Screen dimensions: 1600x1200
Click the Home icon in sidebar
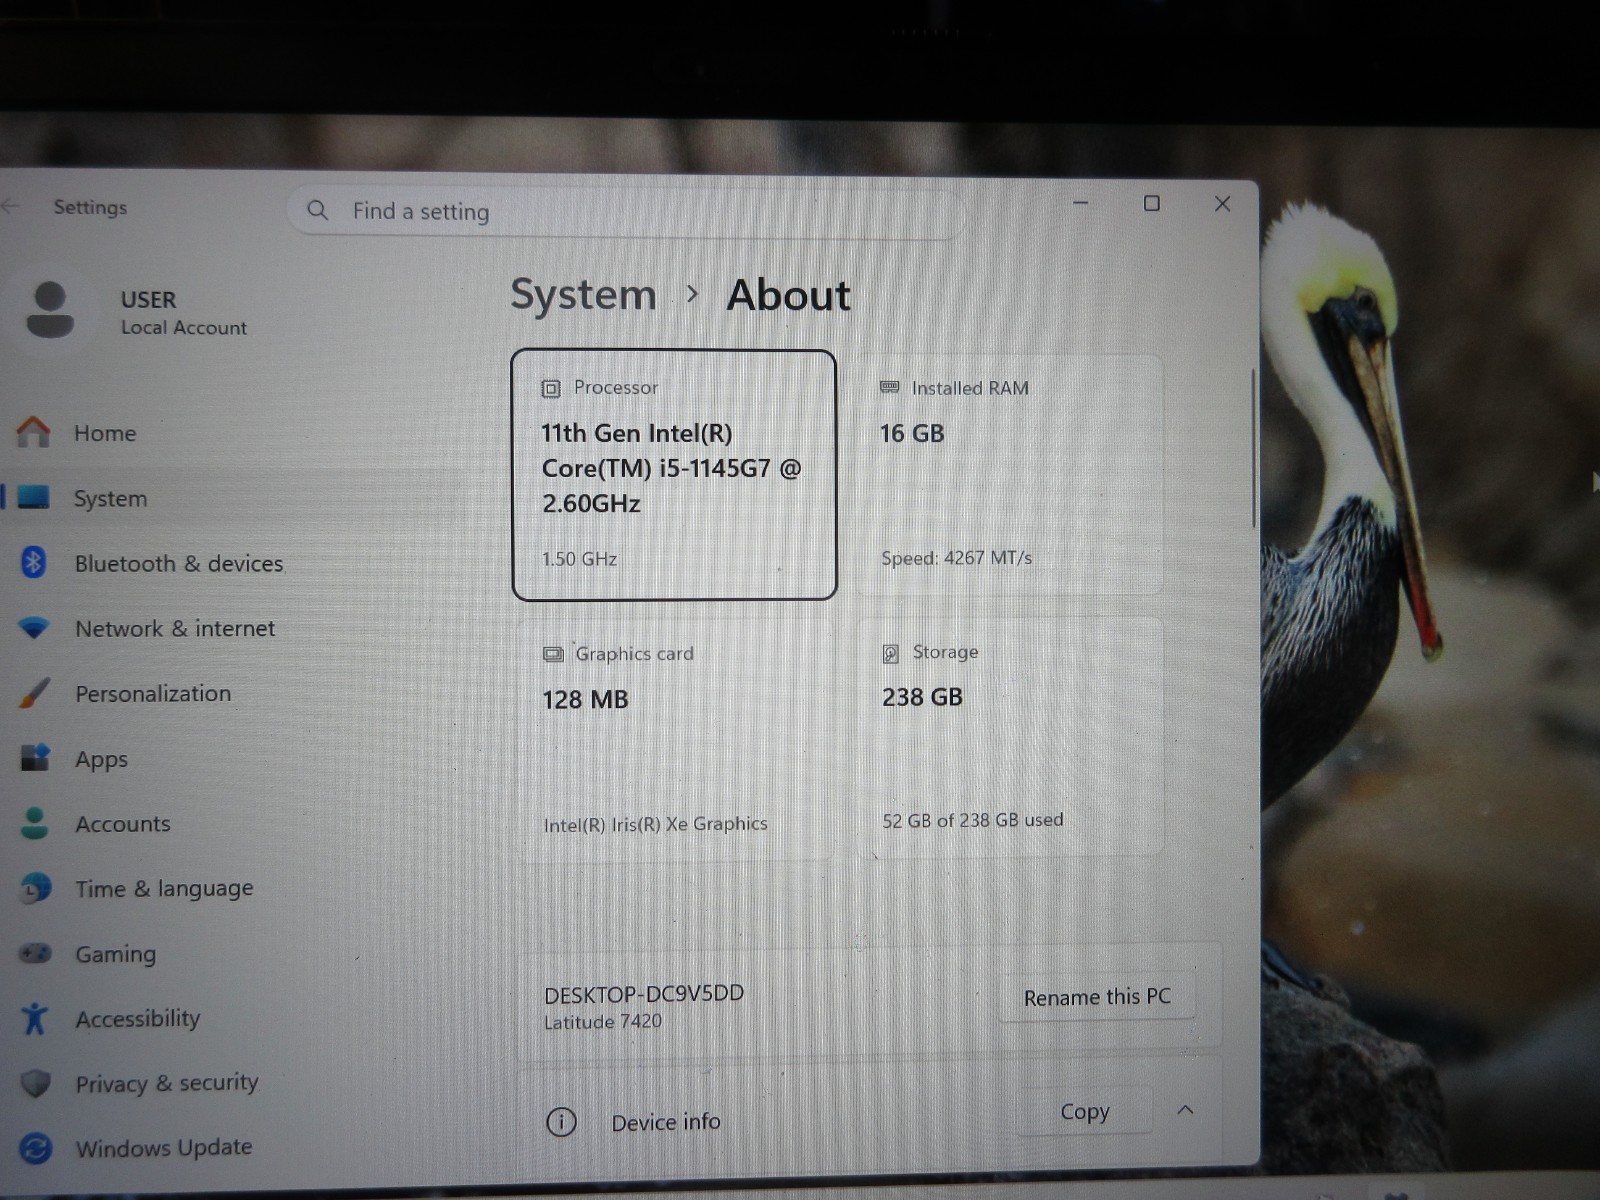click(x=33, y=432)
